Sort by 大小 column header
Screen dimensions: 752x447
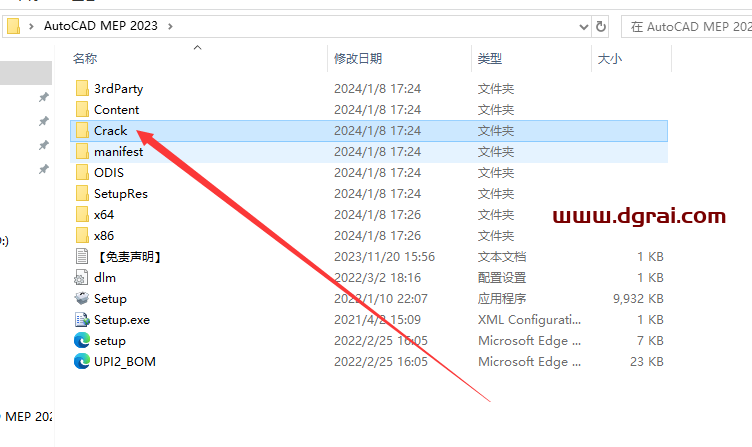(610, 59)
